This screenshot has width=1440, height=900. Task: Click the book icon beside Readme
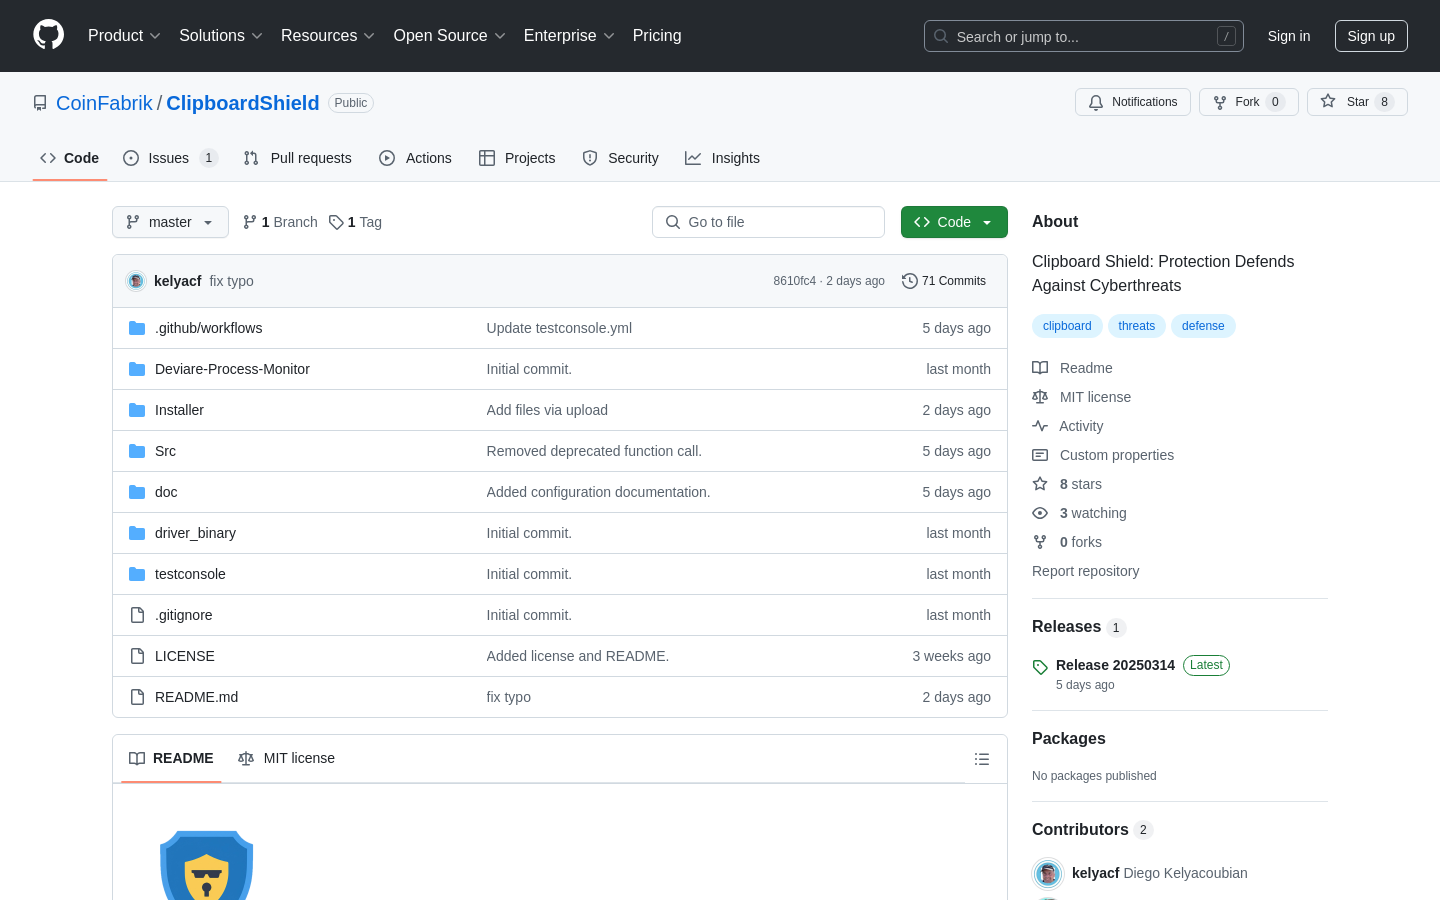pos(1040,368)
